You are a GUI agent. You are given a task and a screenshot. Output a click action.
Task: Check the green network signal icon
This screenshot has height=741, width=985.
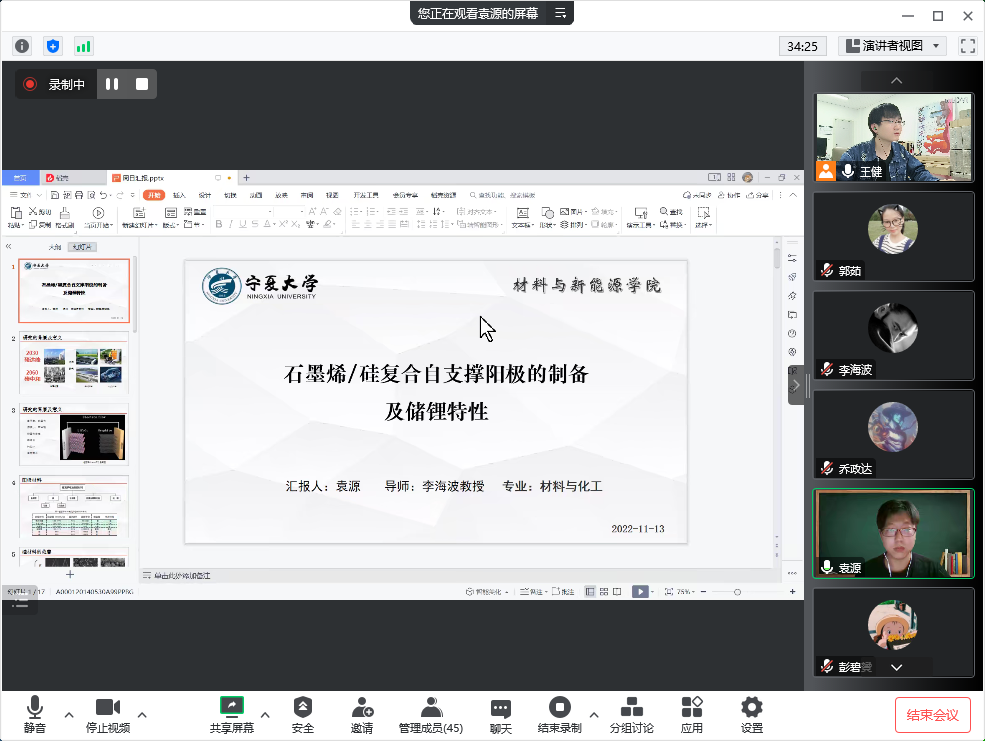pos(83,46)
